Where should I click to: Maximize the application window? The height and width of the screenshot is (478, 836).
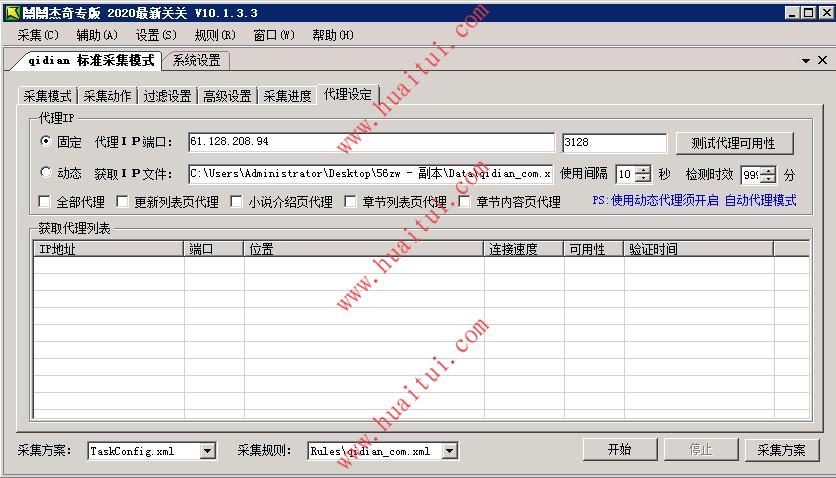(809, 13)
